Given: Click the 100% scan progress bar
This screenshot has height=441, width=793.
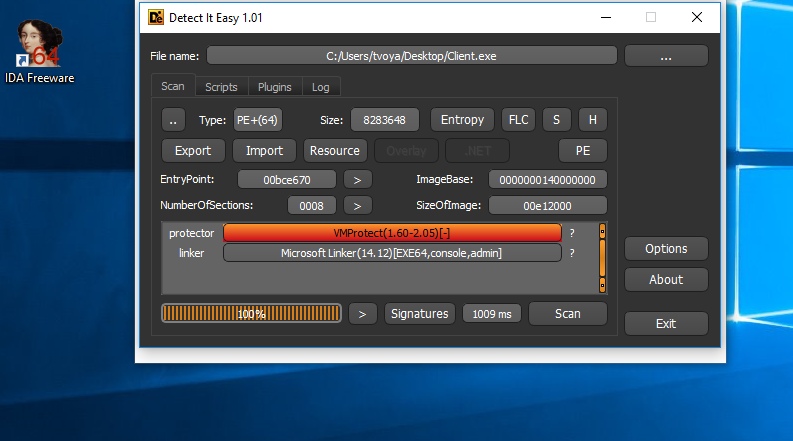Looking at the screenshot, I should [x=251, y=314].
